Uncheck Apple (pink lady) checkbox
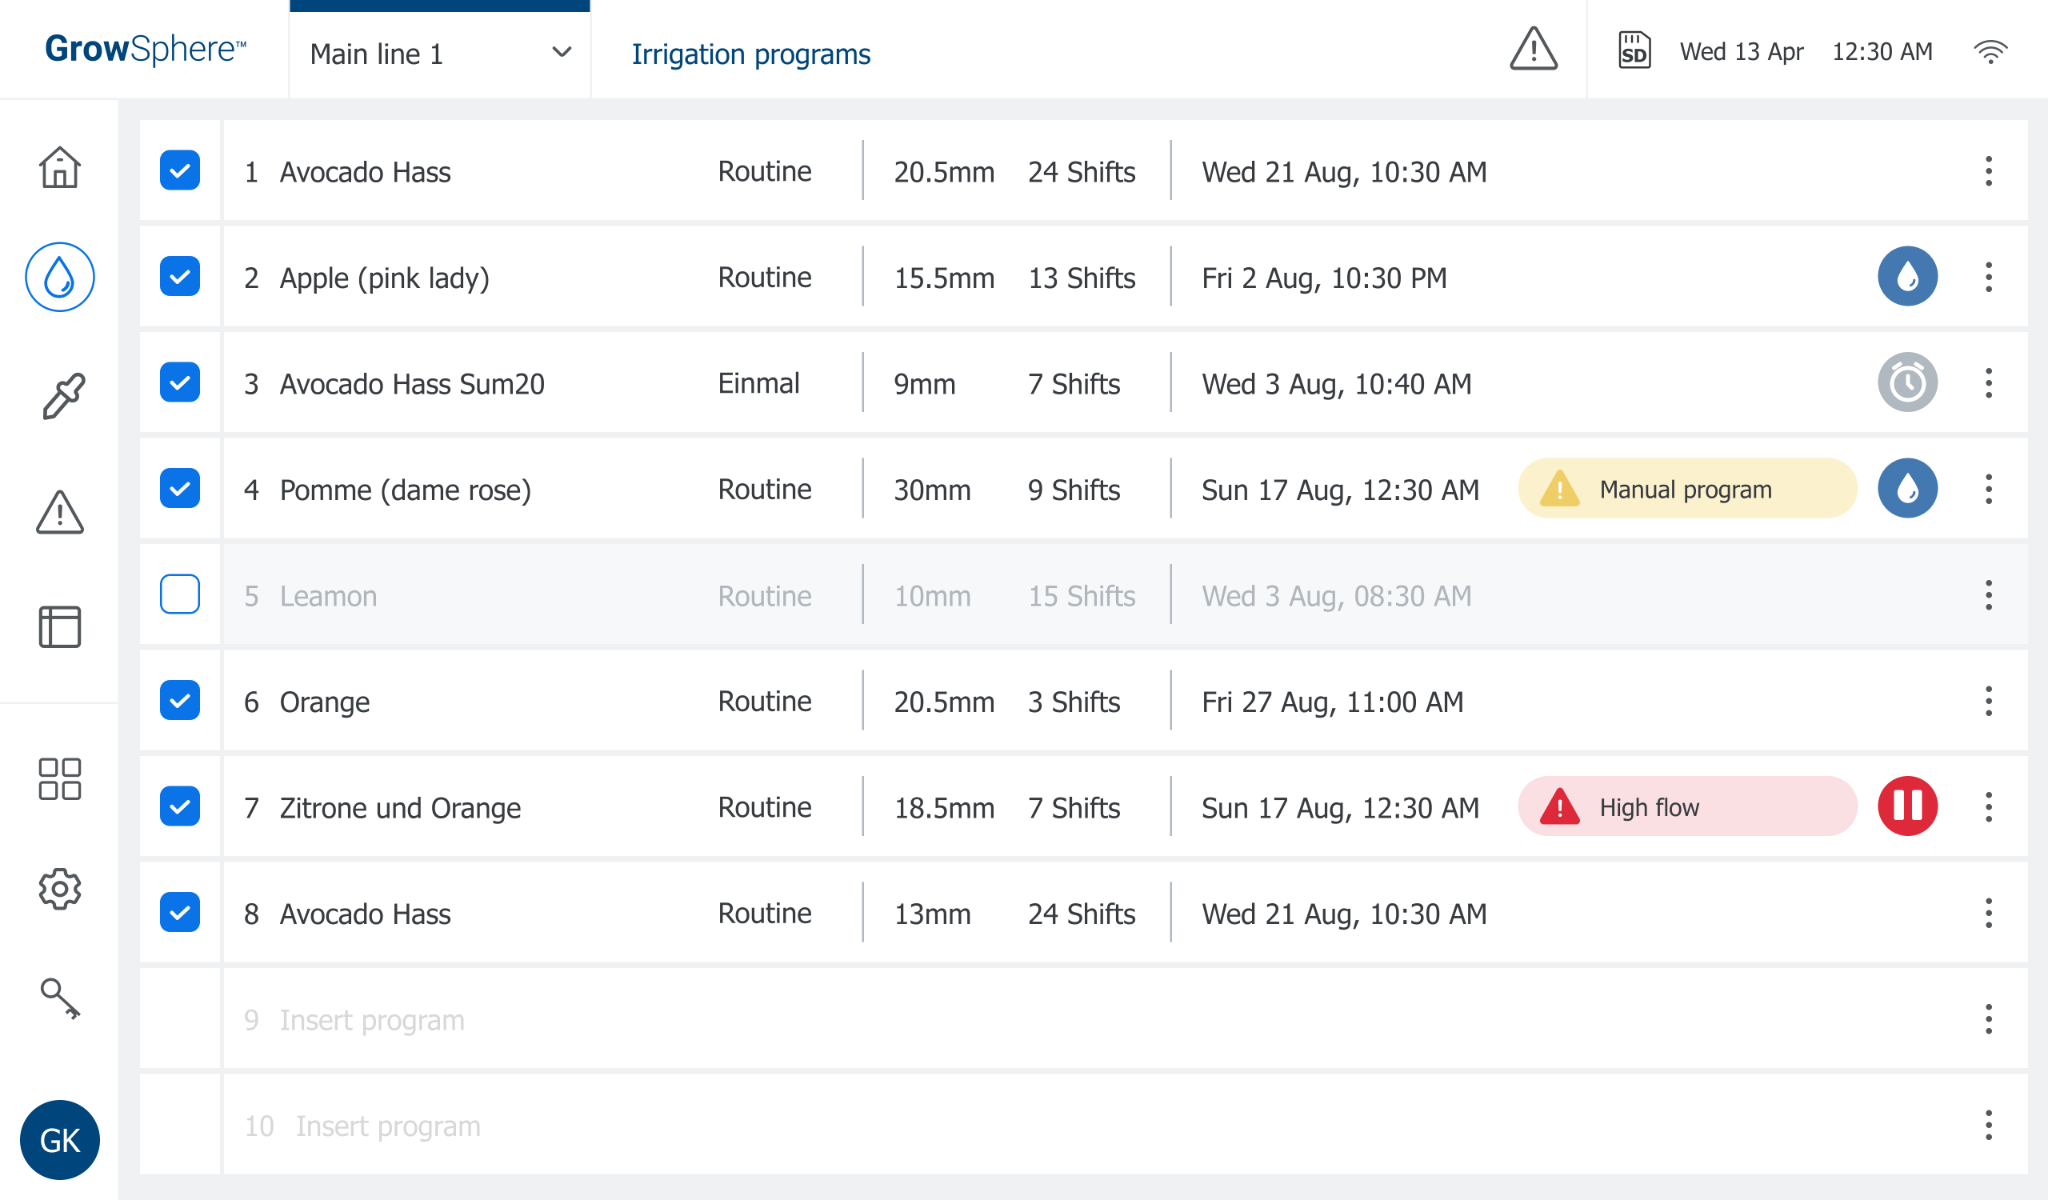Viewport: 2048px width, 1200px height. [180, 276]
